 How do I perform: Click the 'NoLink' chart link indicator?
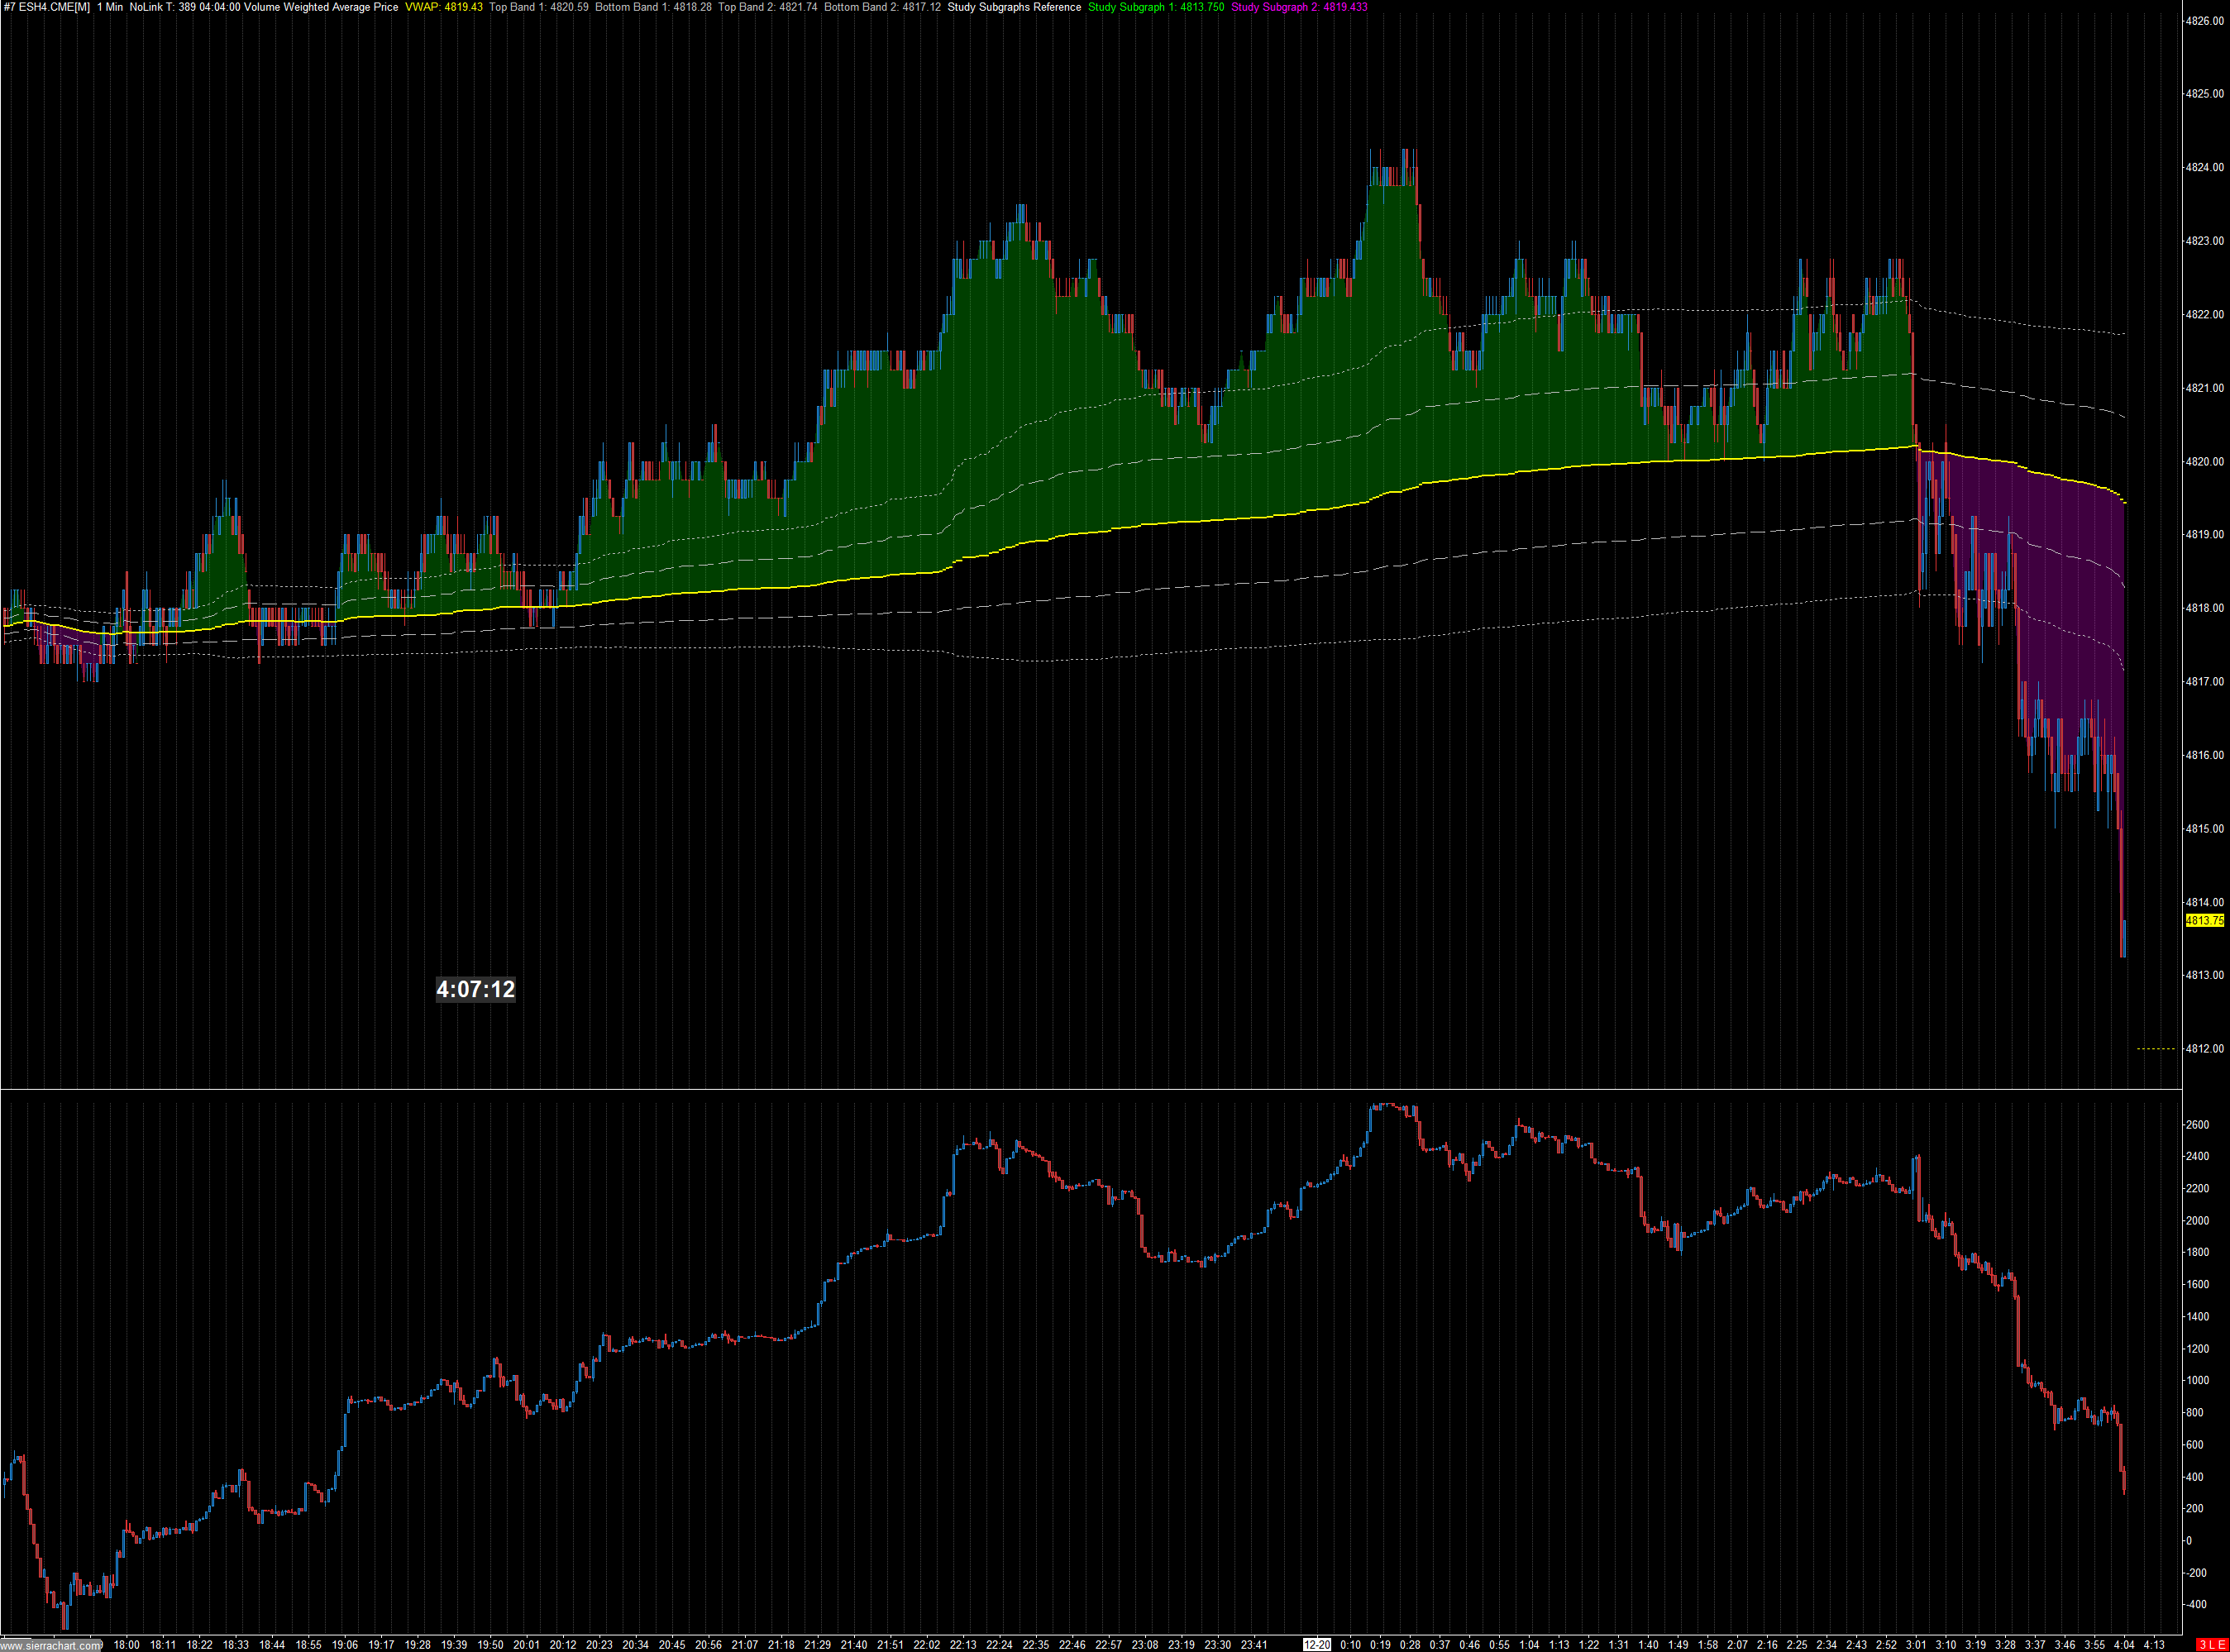click(x=146, y=7)
